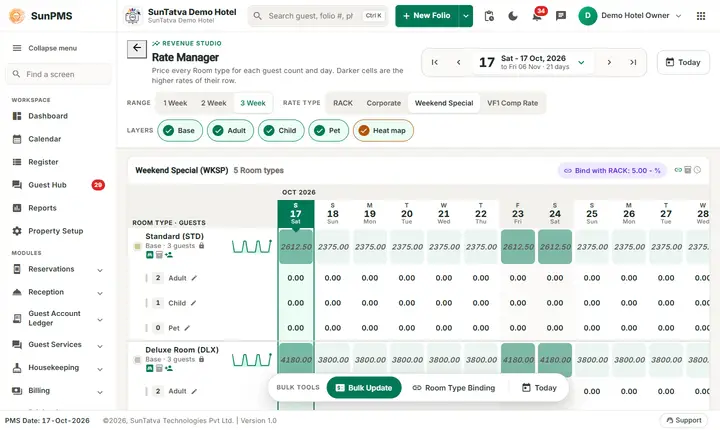The height and width of the screenshot is (430, 720).
Task: Open the chat messages icon
Action: (x=561, y=16)
